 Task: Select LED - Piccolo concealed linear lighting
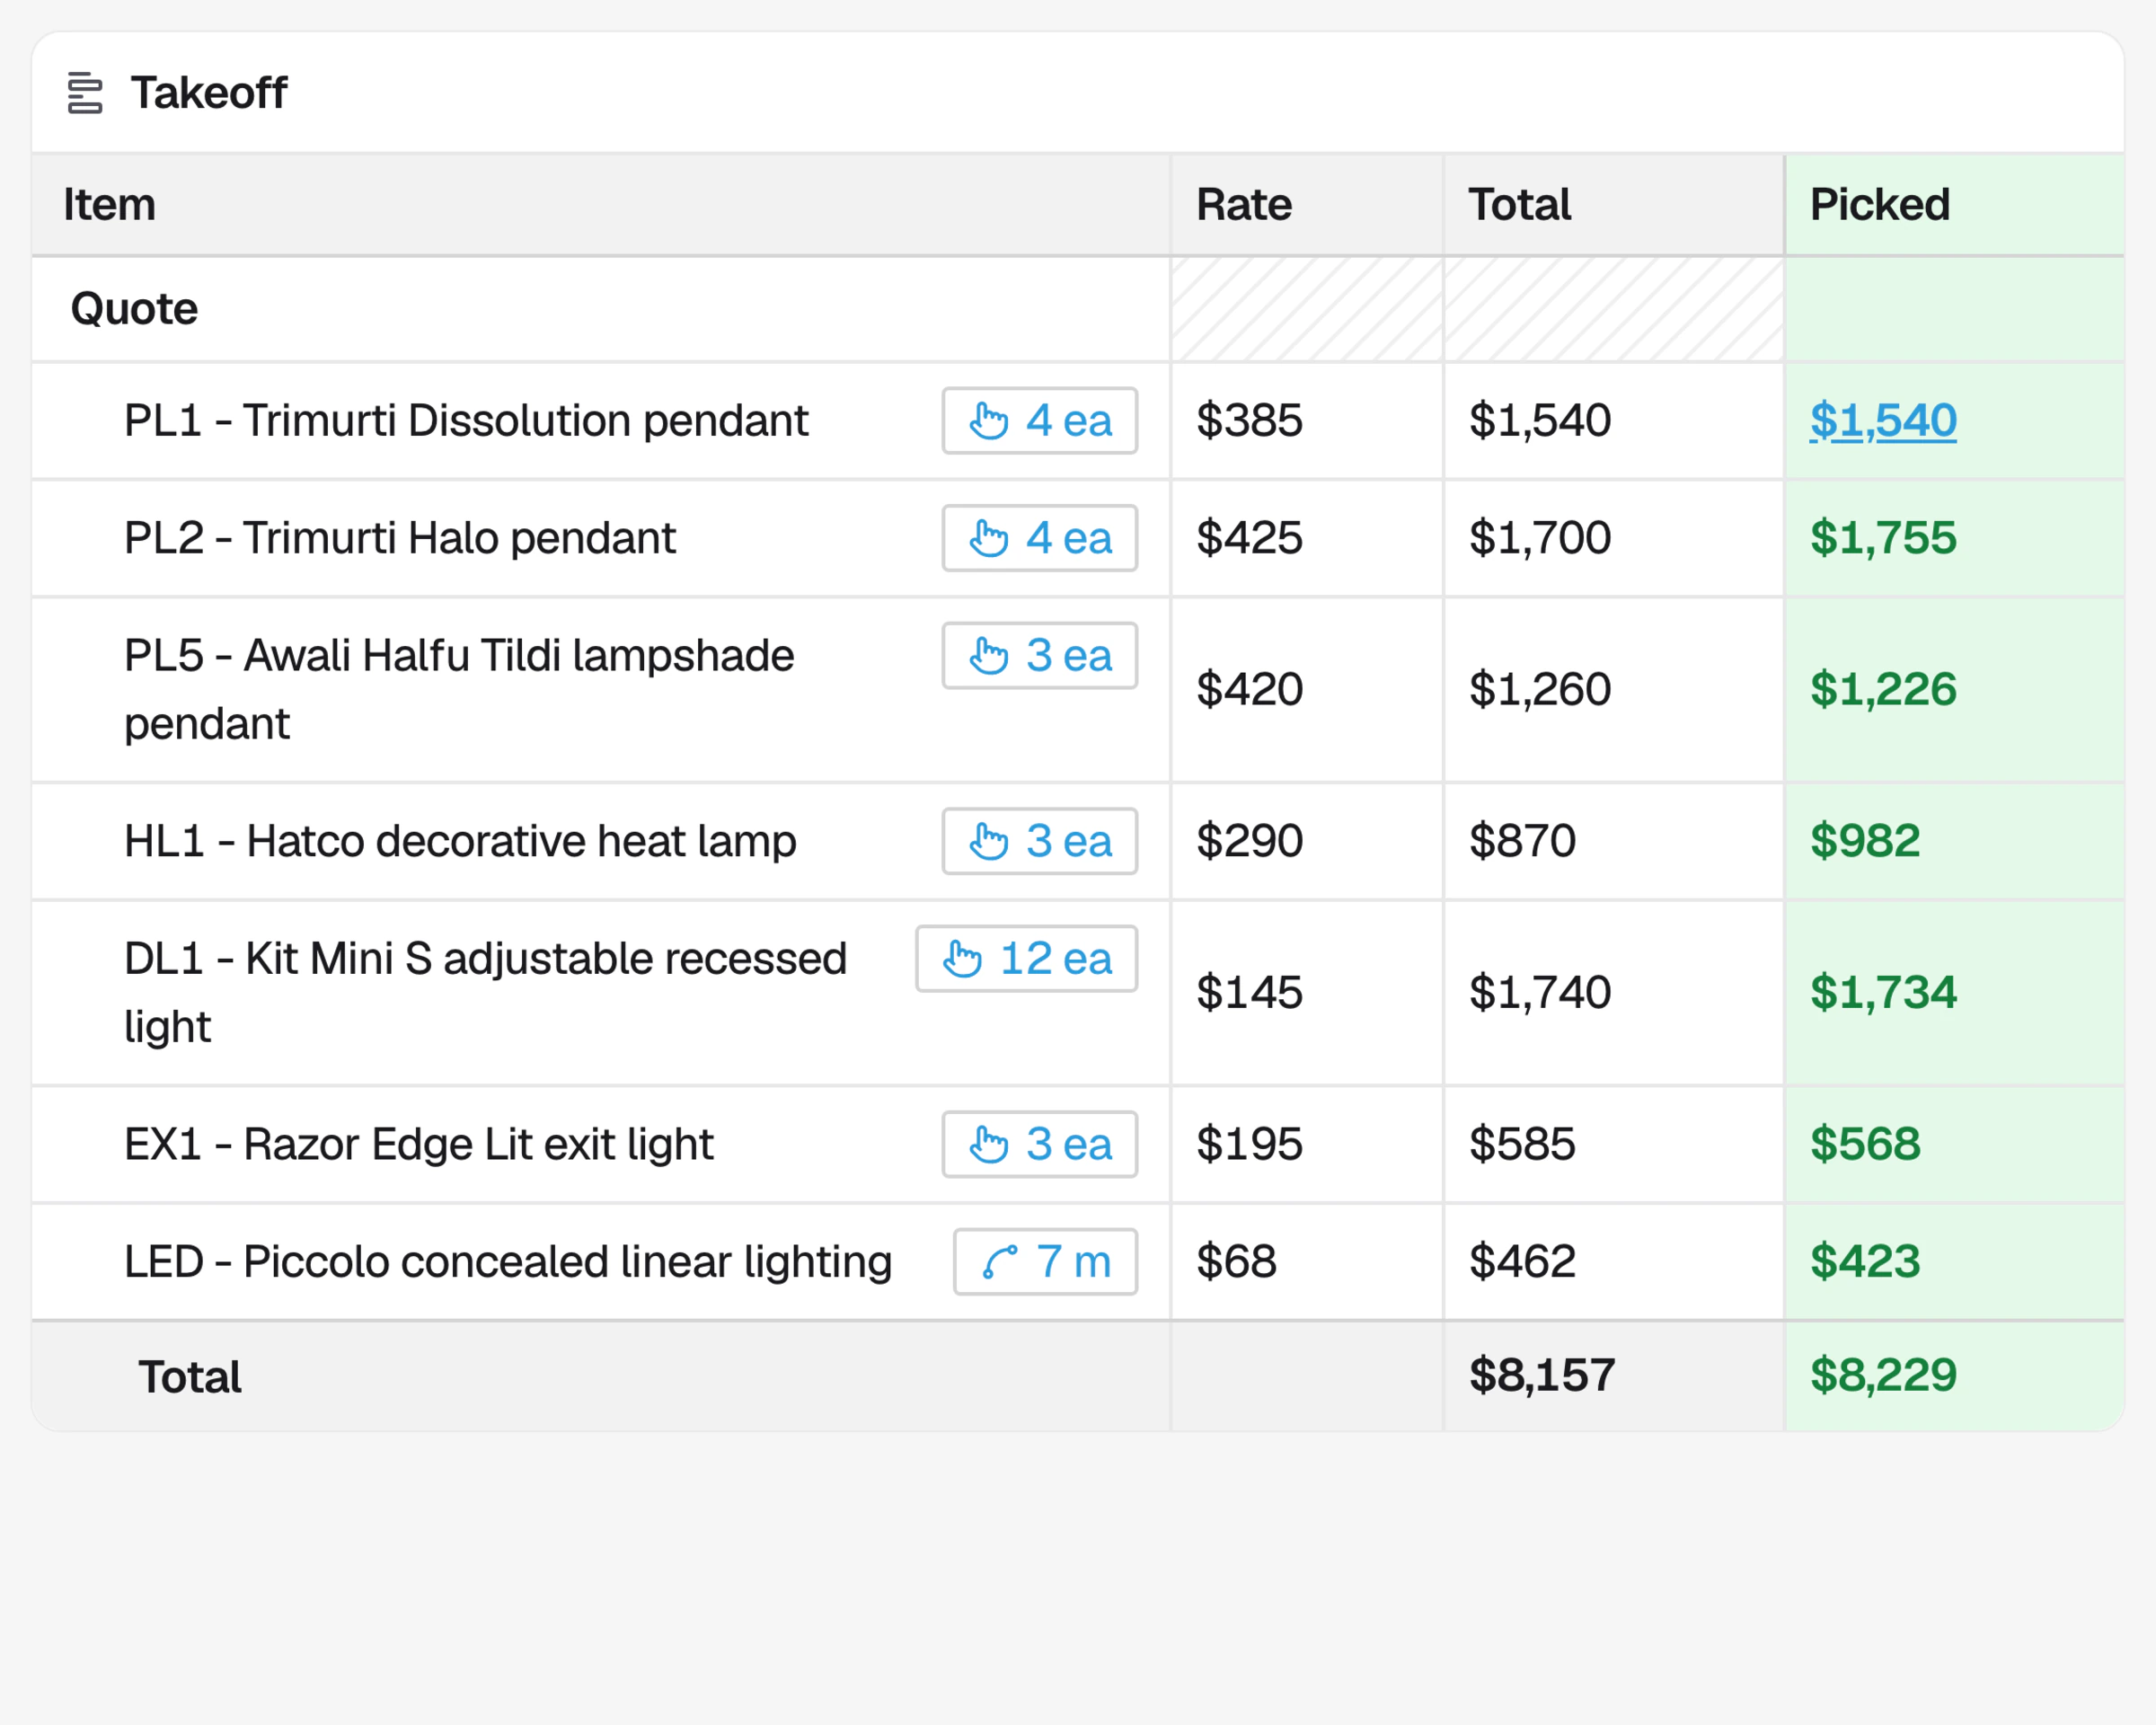click(x=508, y=1262)
